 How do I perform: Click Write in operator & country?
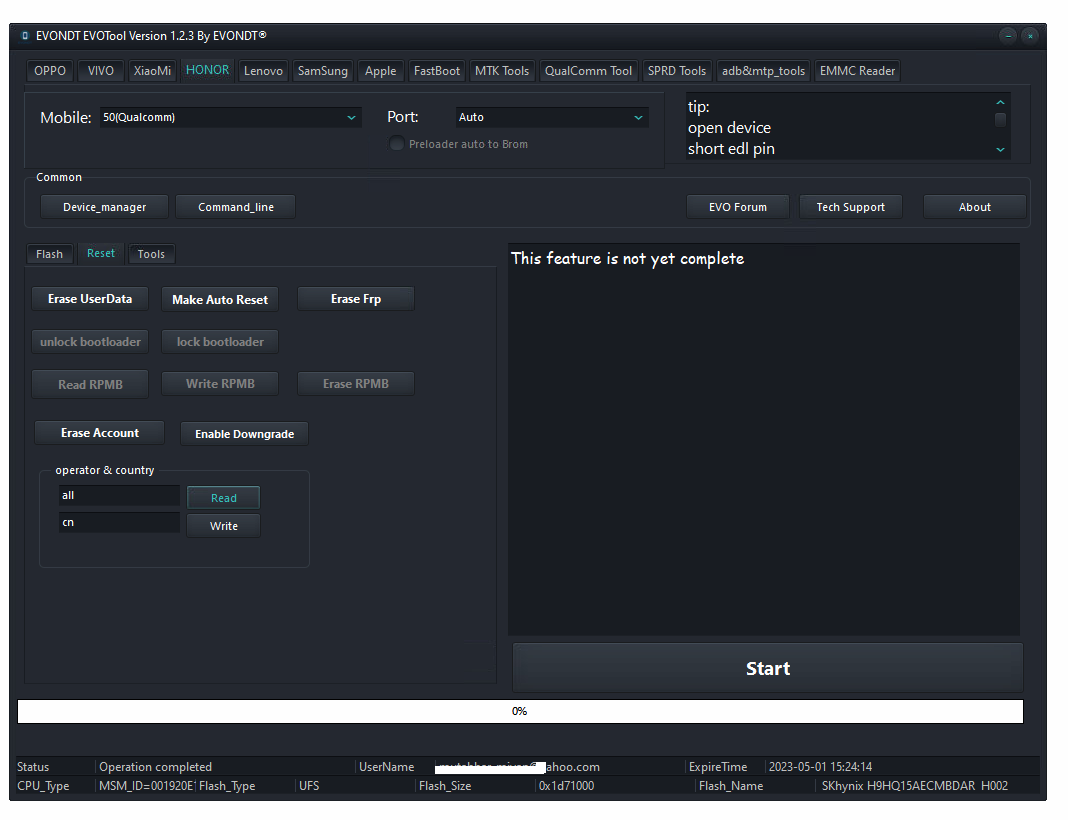223,526
